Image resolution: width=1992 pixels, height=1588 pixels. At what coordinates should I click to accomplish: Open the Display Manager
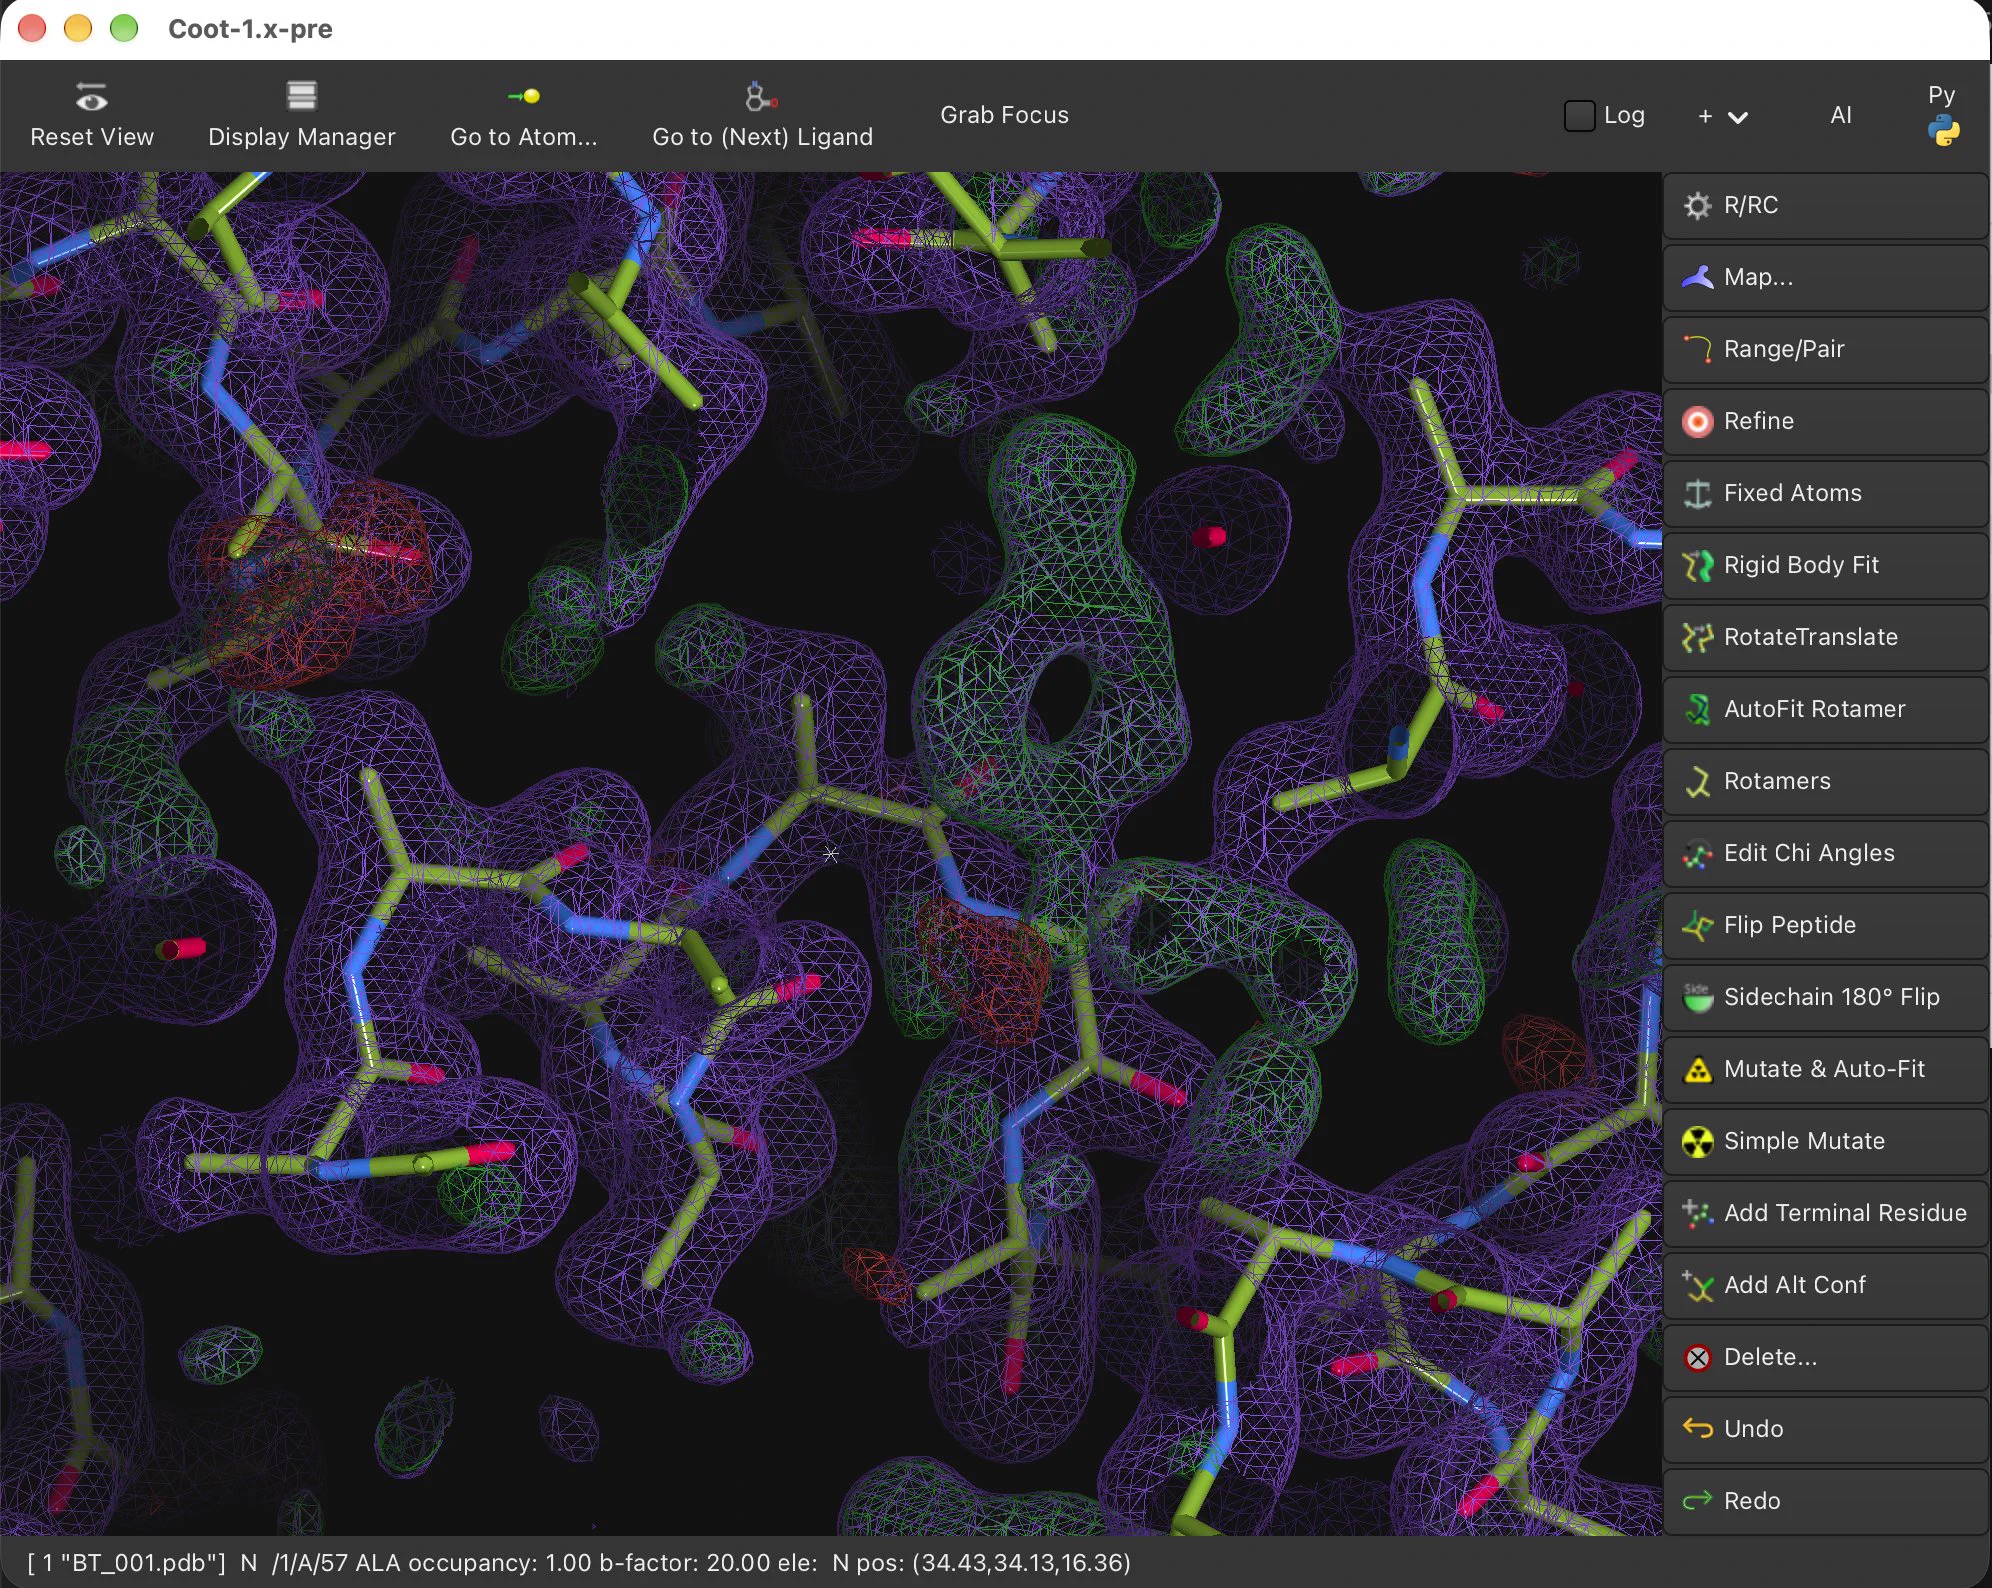(x=301, y=115)
